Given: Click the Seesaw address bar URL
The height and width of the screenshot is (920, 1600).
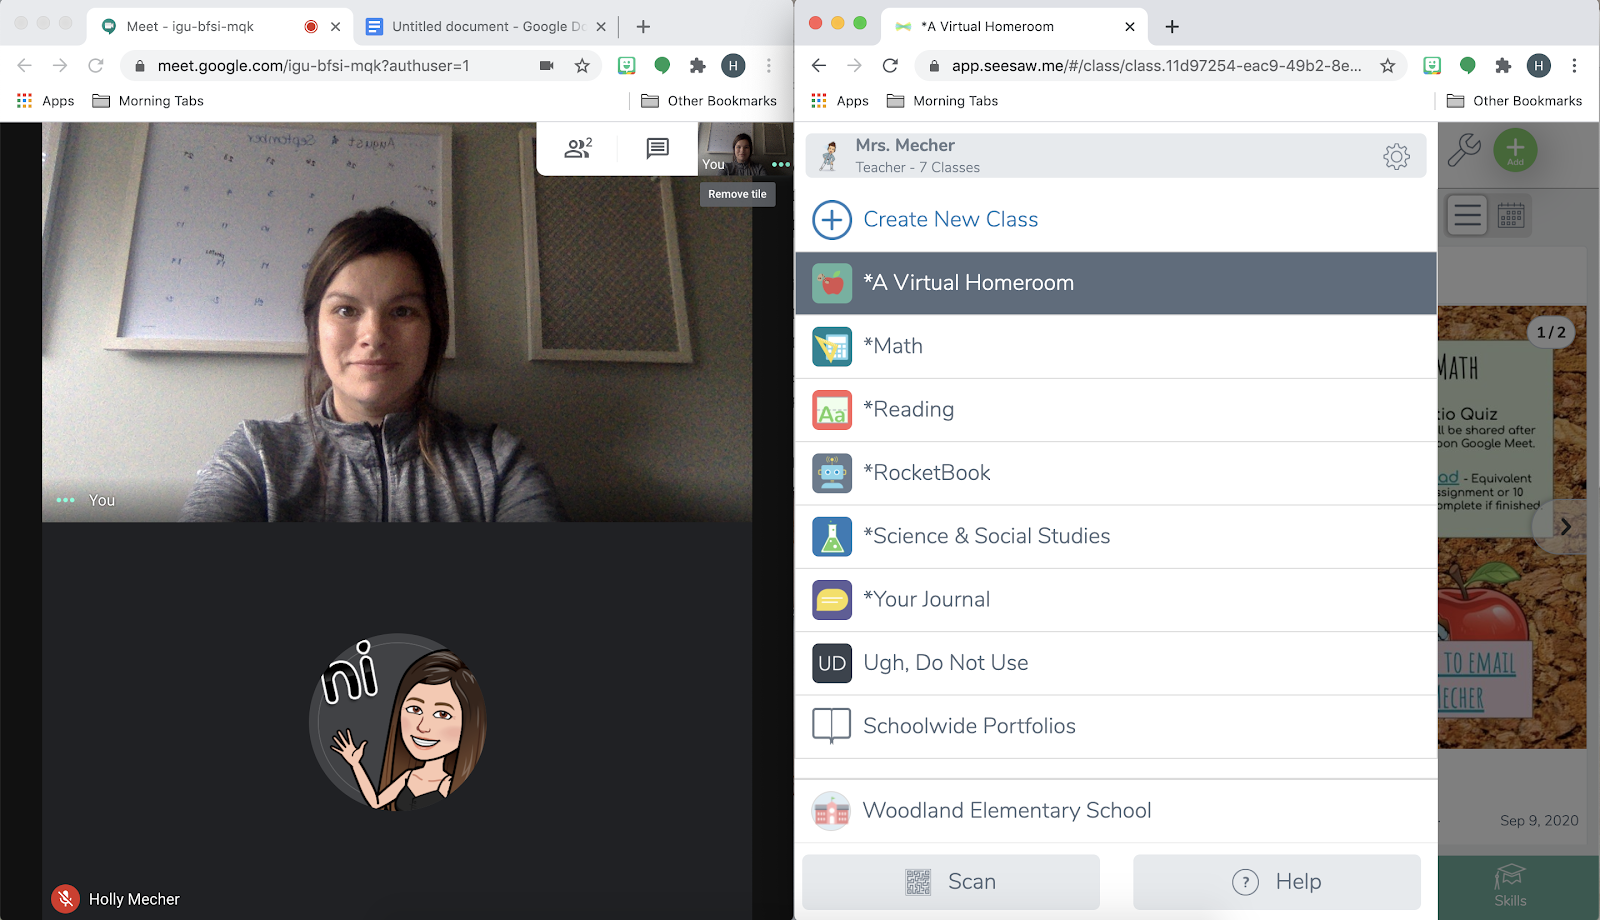Looking at the screenshot, I should [1156, 66].
